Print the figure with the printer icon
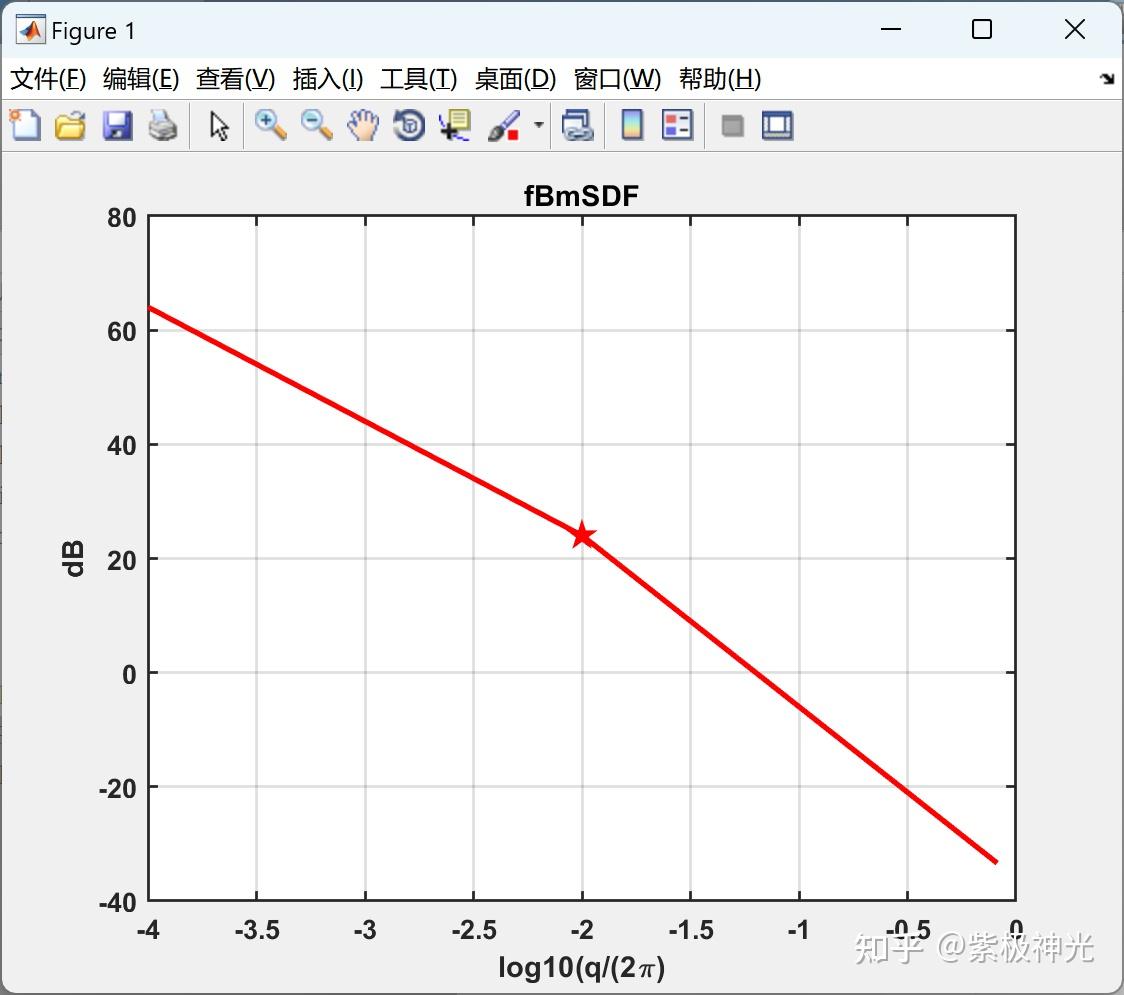This screenshot has height=995, width=1124. tap(163, 125)
